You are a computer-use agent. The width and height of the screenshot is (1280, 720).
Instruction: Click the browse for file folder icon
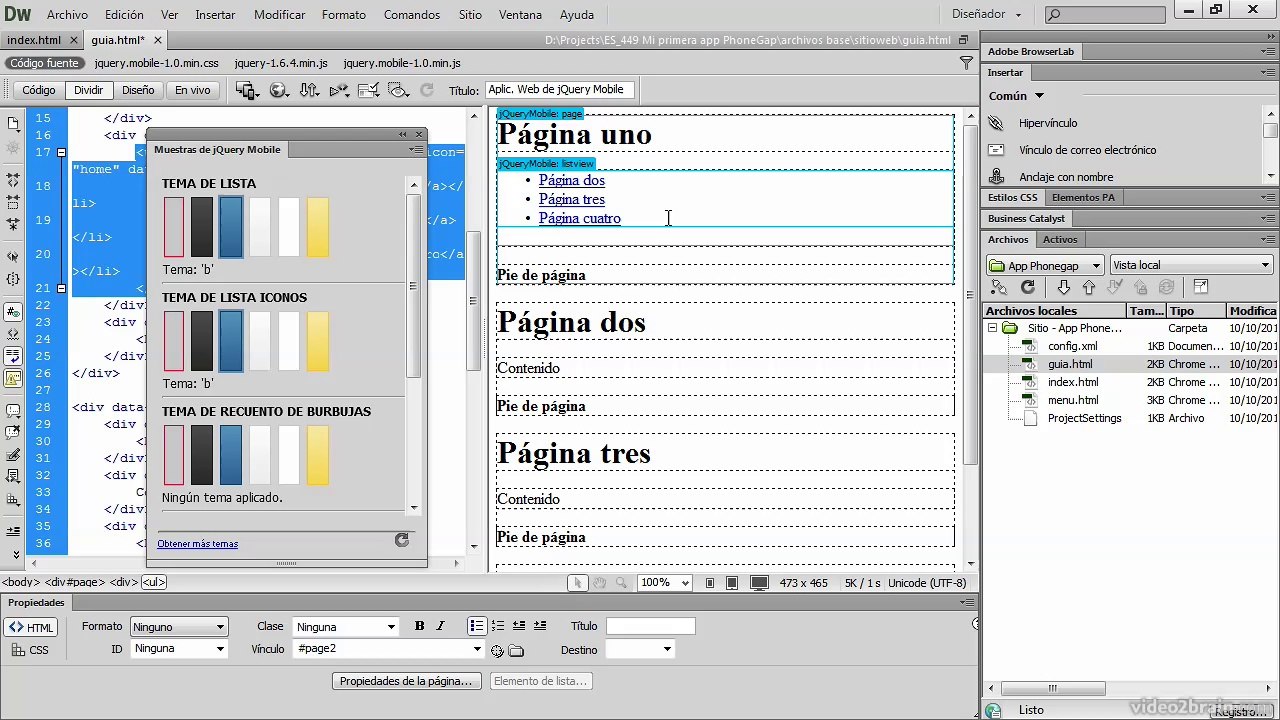click(516, 651)
